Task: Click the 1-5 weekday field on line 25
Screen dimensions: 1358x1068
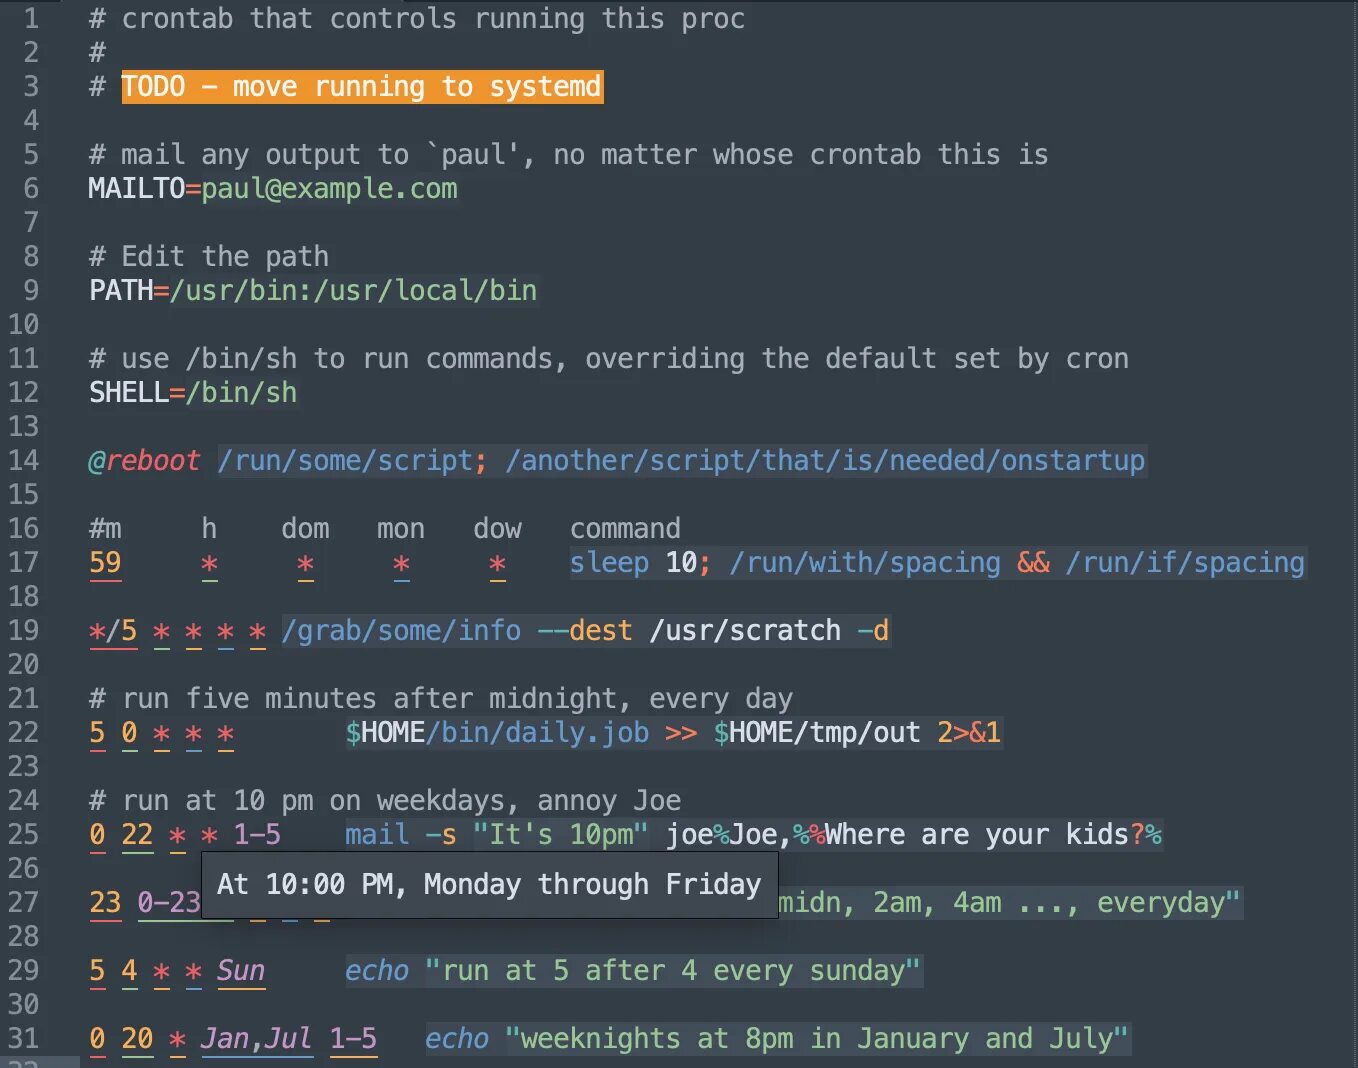Action: coord(257,835)
